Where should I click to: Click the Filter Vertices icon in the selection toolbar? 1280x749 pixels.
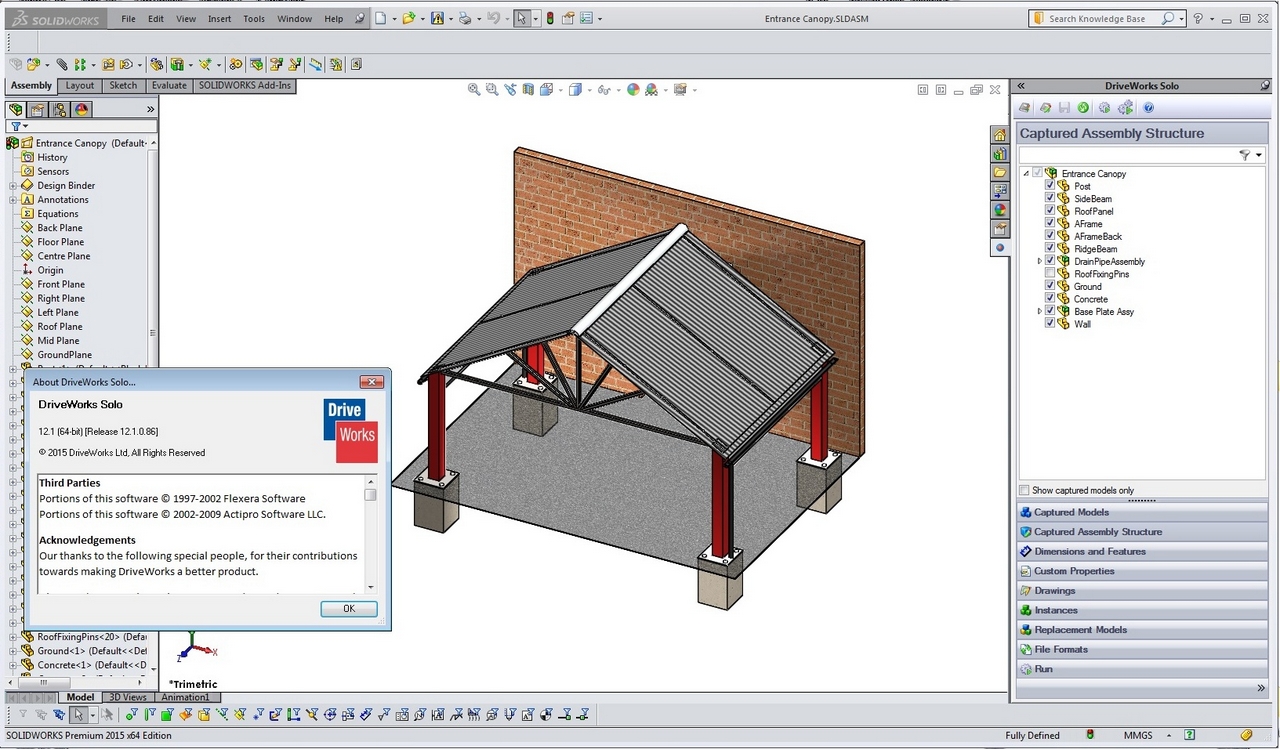132,714
